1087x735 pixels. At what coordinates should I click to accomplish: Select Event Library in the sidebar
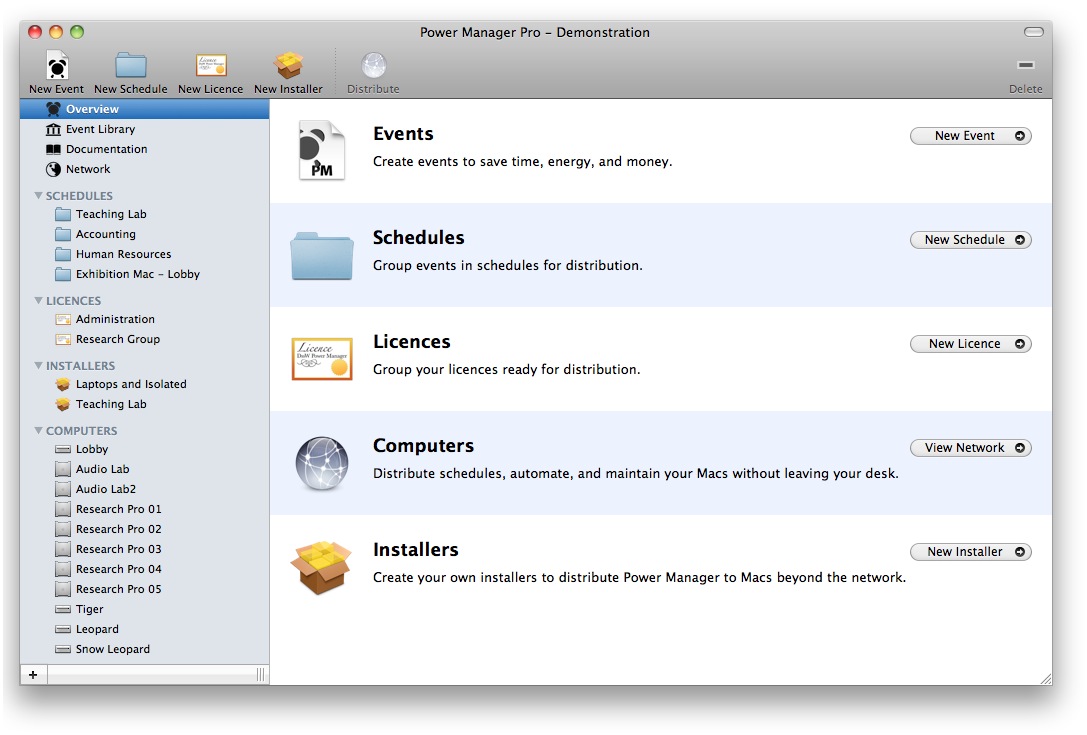click(x=100, y=129)
